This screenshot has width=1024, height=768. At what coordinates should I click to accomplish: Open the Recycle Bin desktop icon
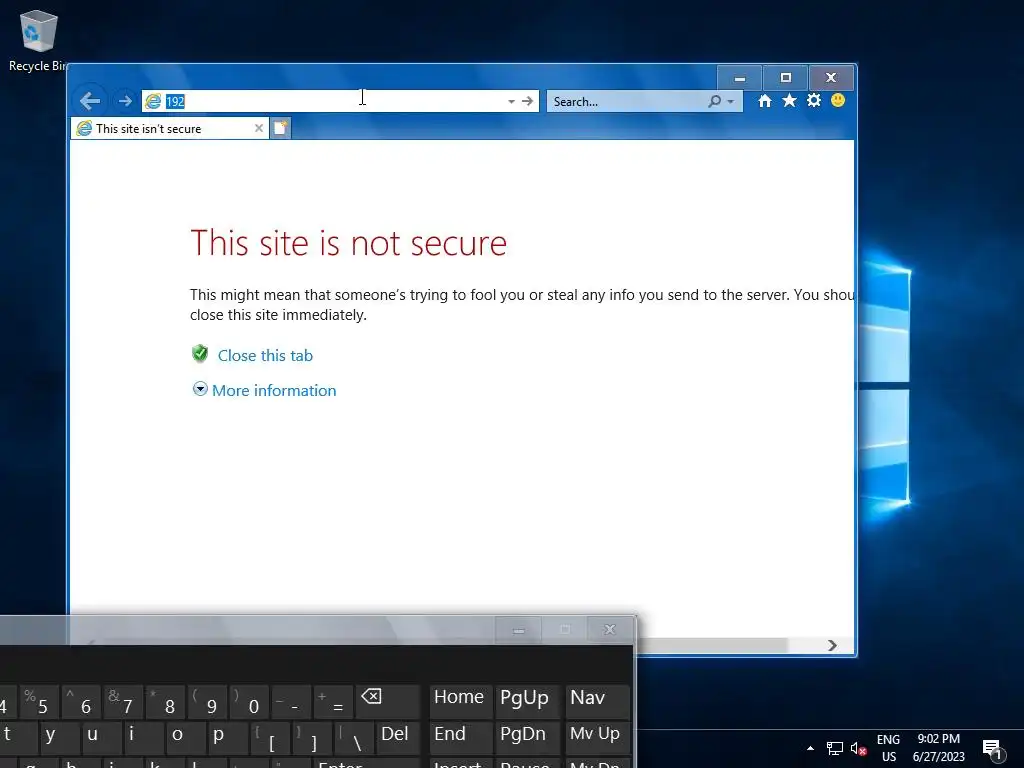39,40
